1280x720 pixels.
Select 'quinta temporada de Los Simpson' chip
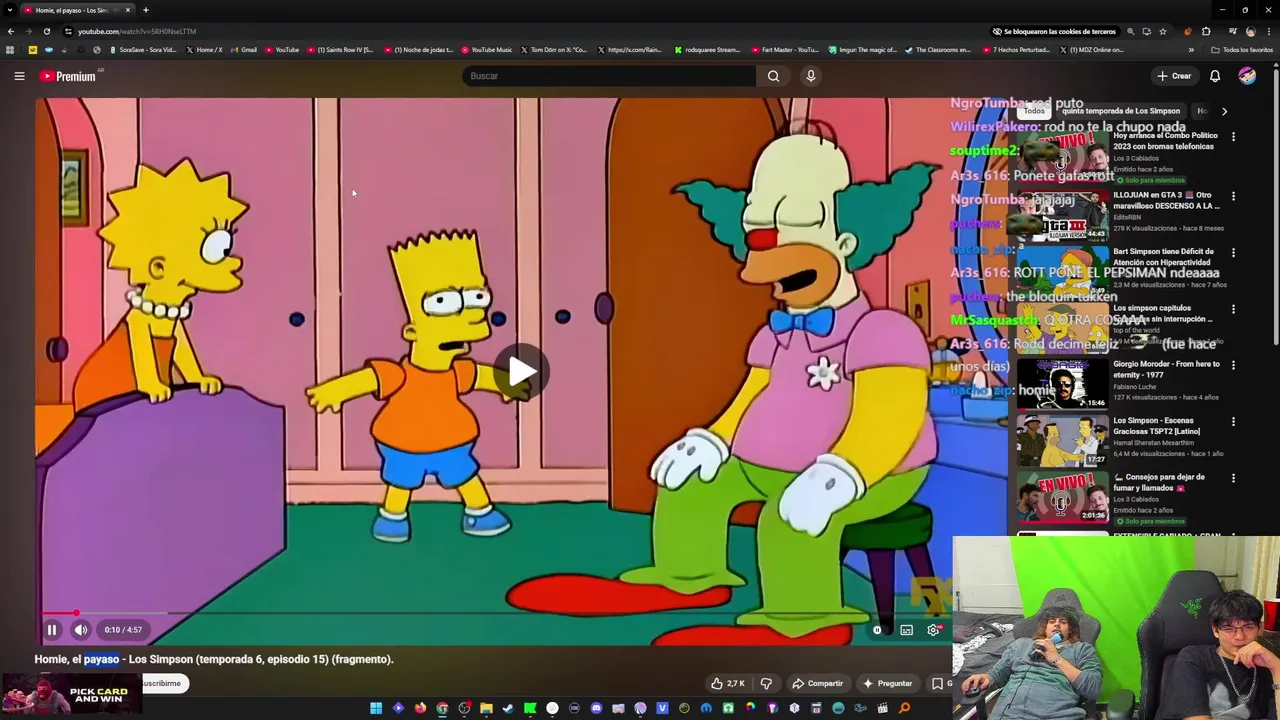tap(1120, 111)
